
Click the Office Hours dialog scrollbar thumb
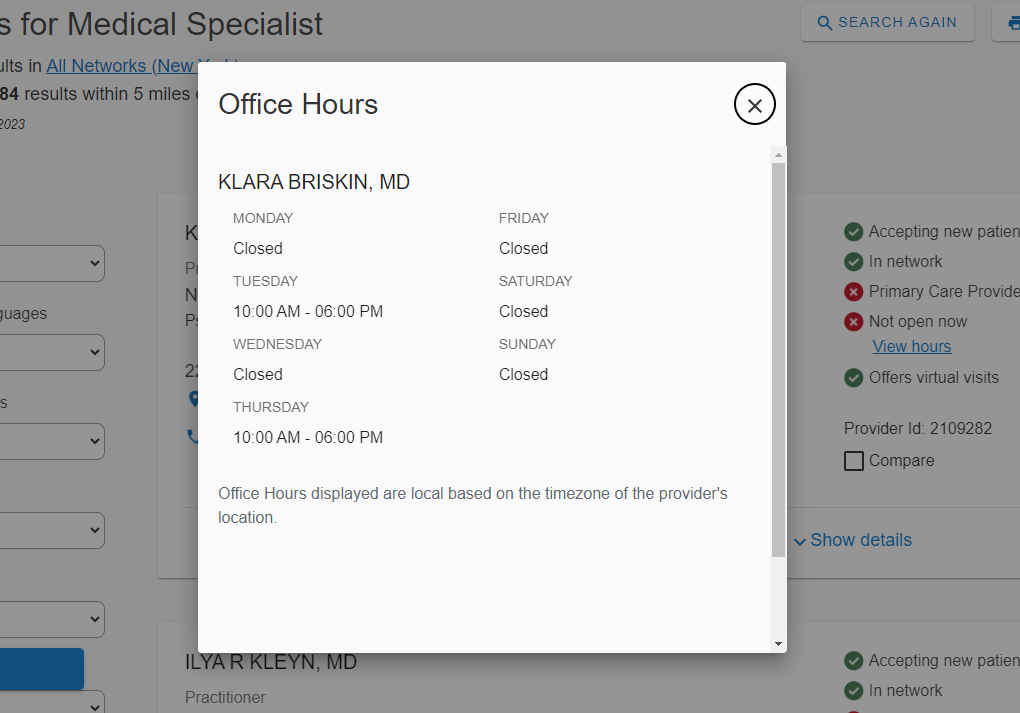[x=778, y=360]
